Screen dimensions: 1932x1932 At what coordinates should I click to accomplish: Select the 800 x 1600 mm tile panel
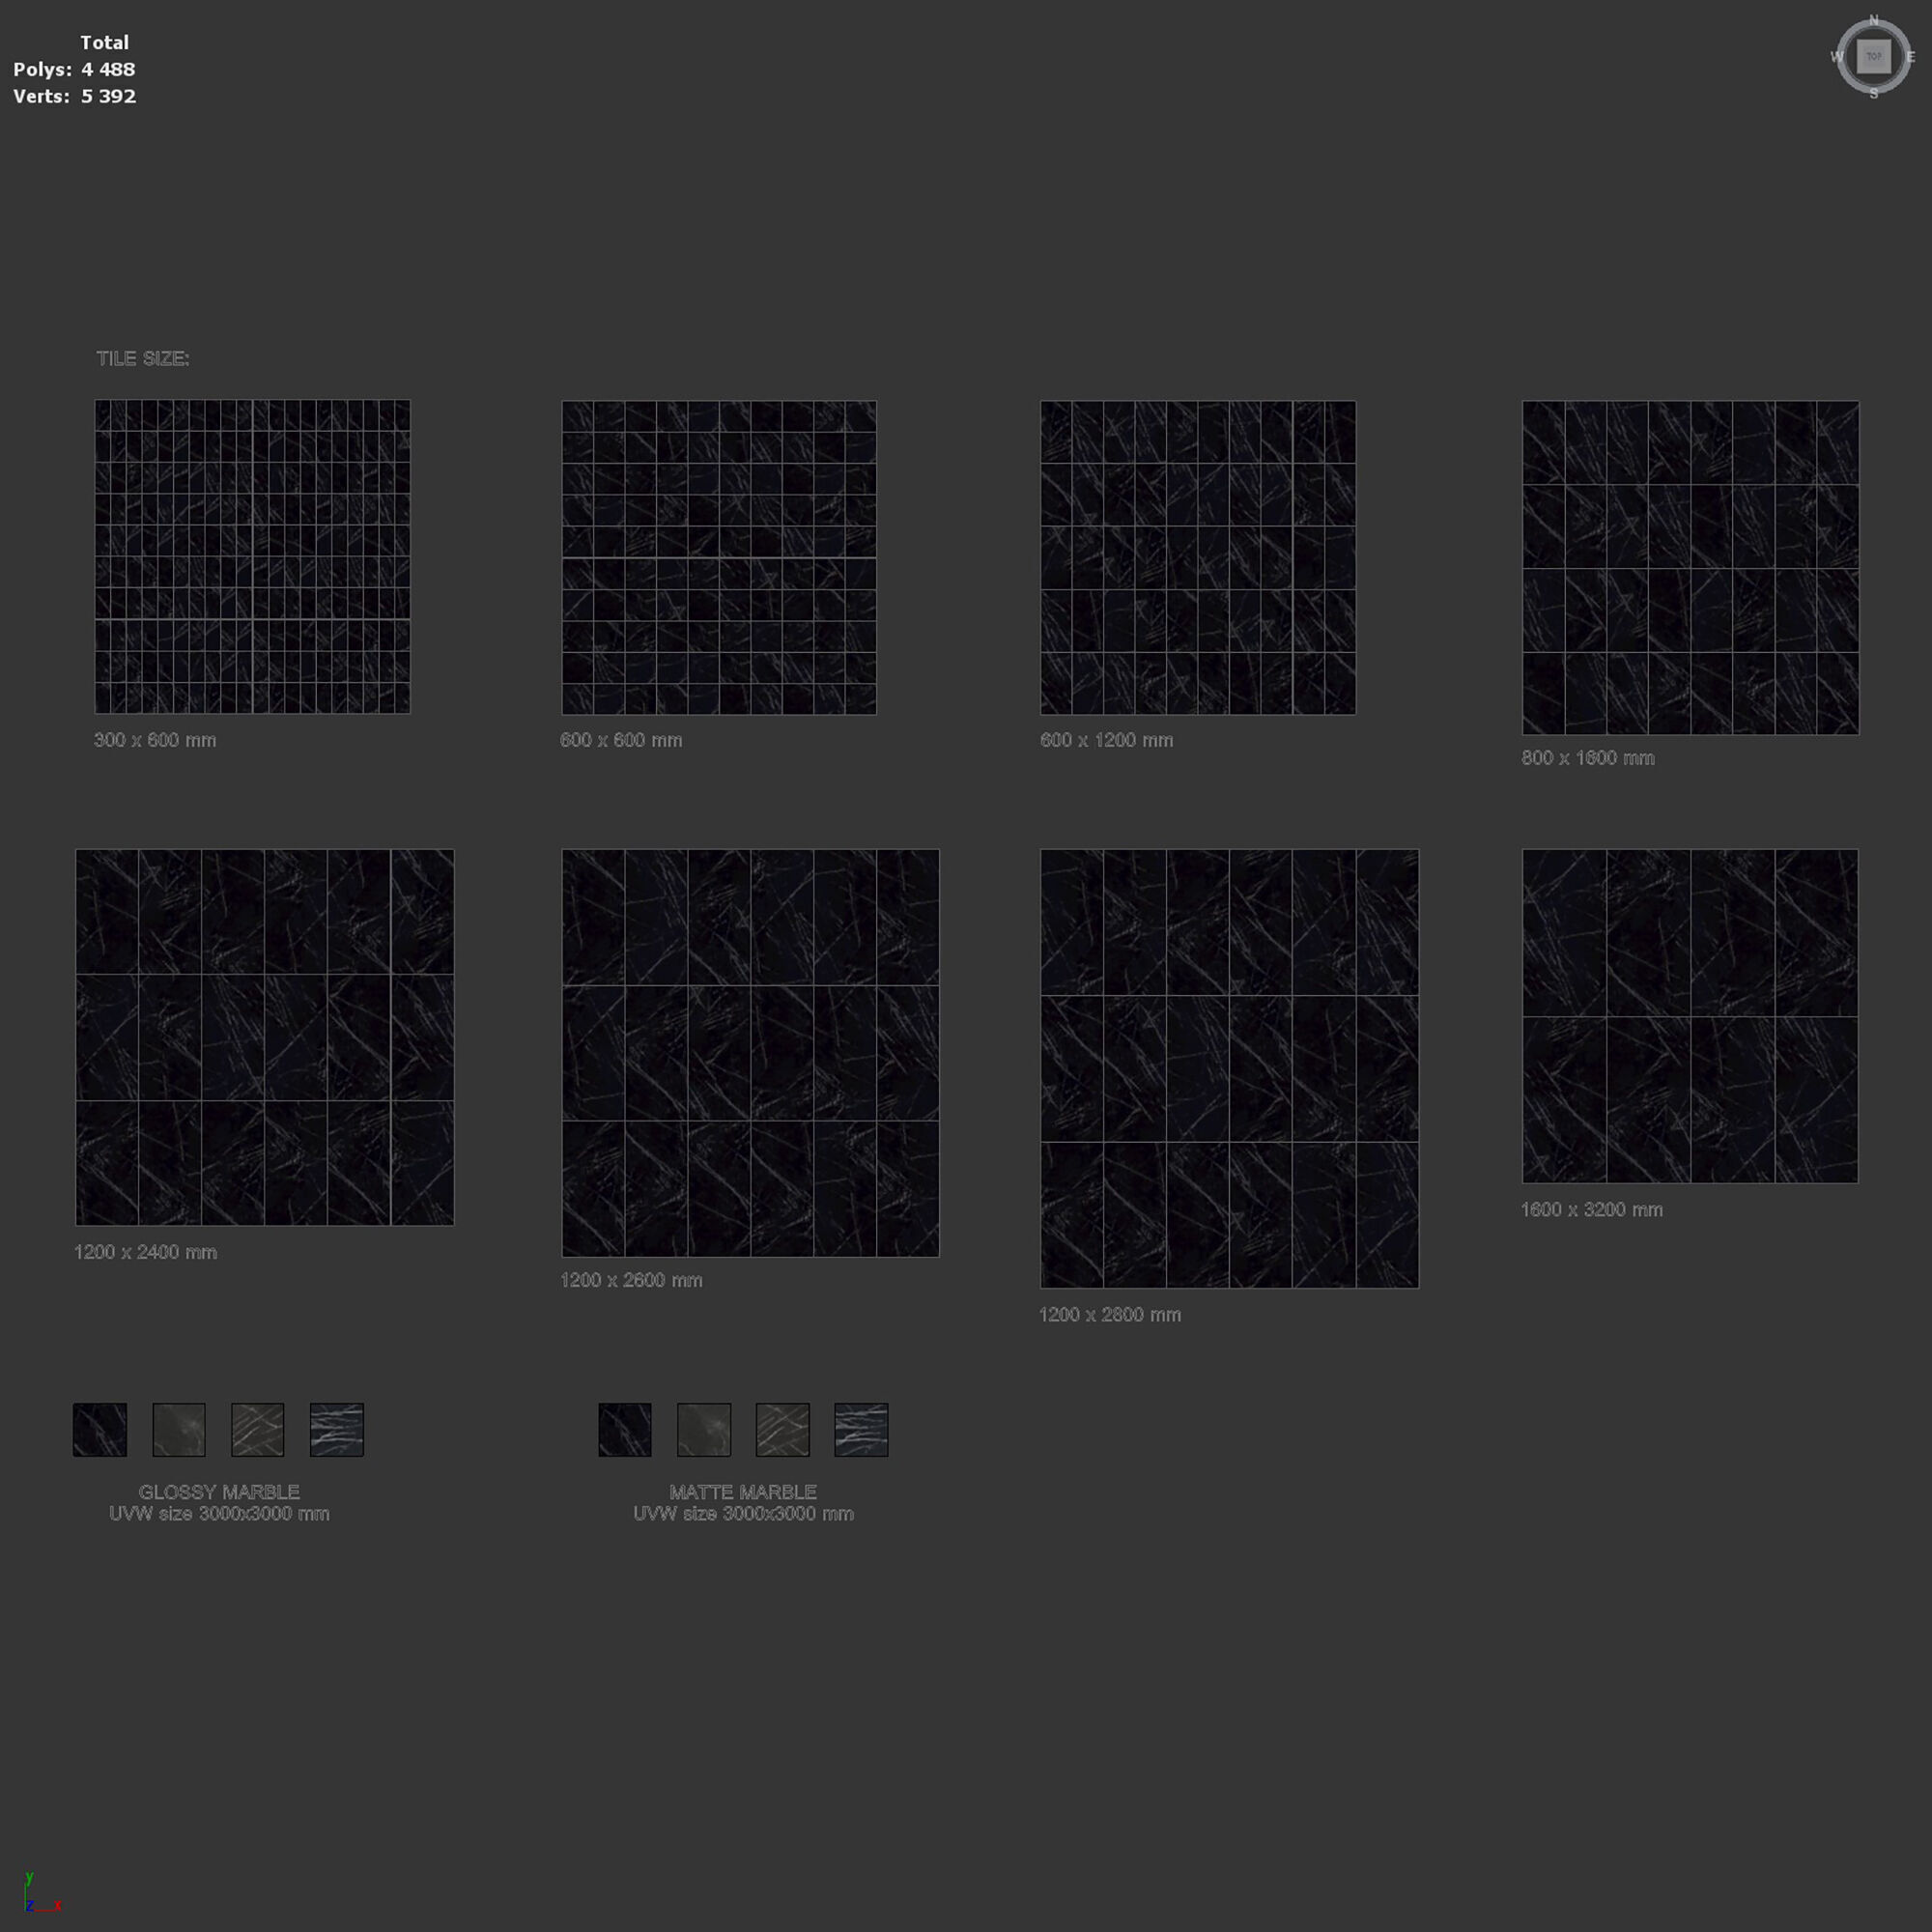(1690, 568)
